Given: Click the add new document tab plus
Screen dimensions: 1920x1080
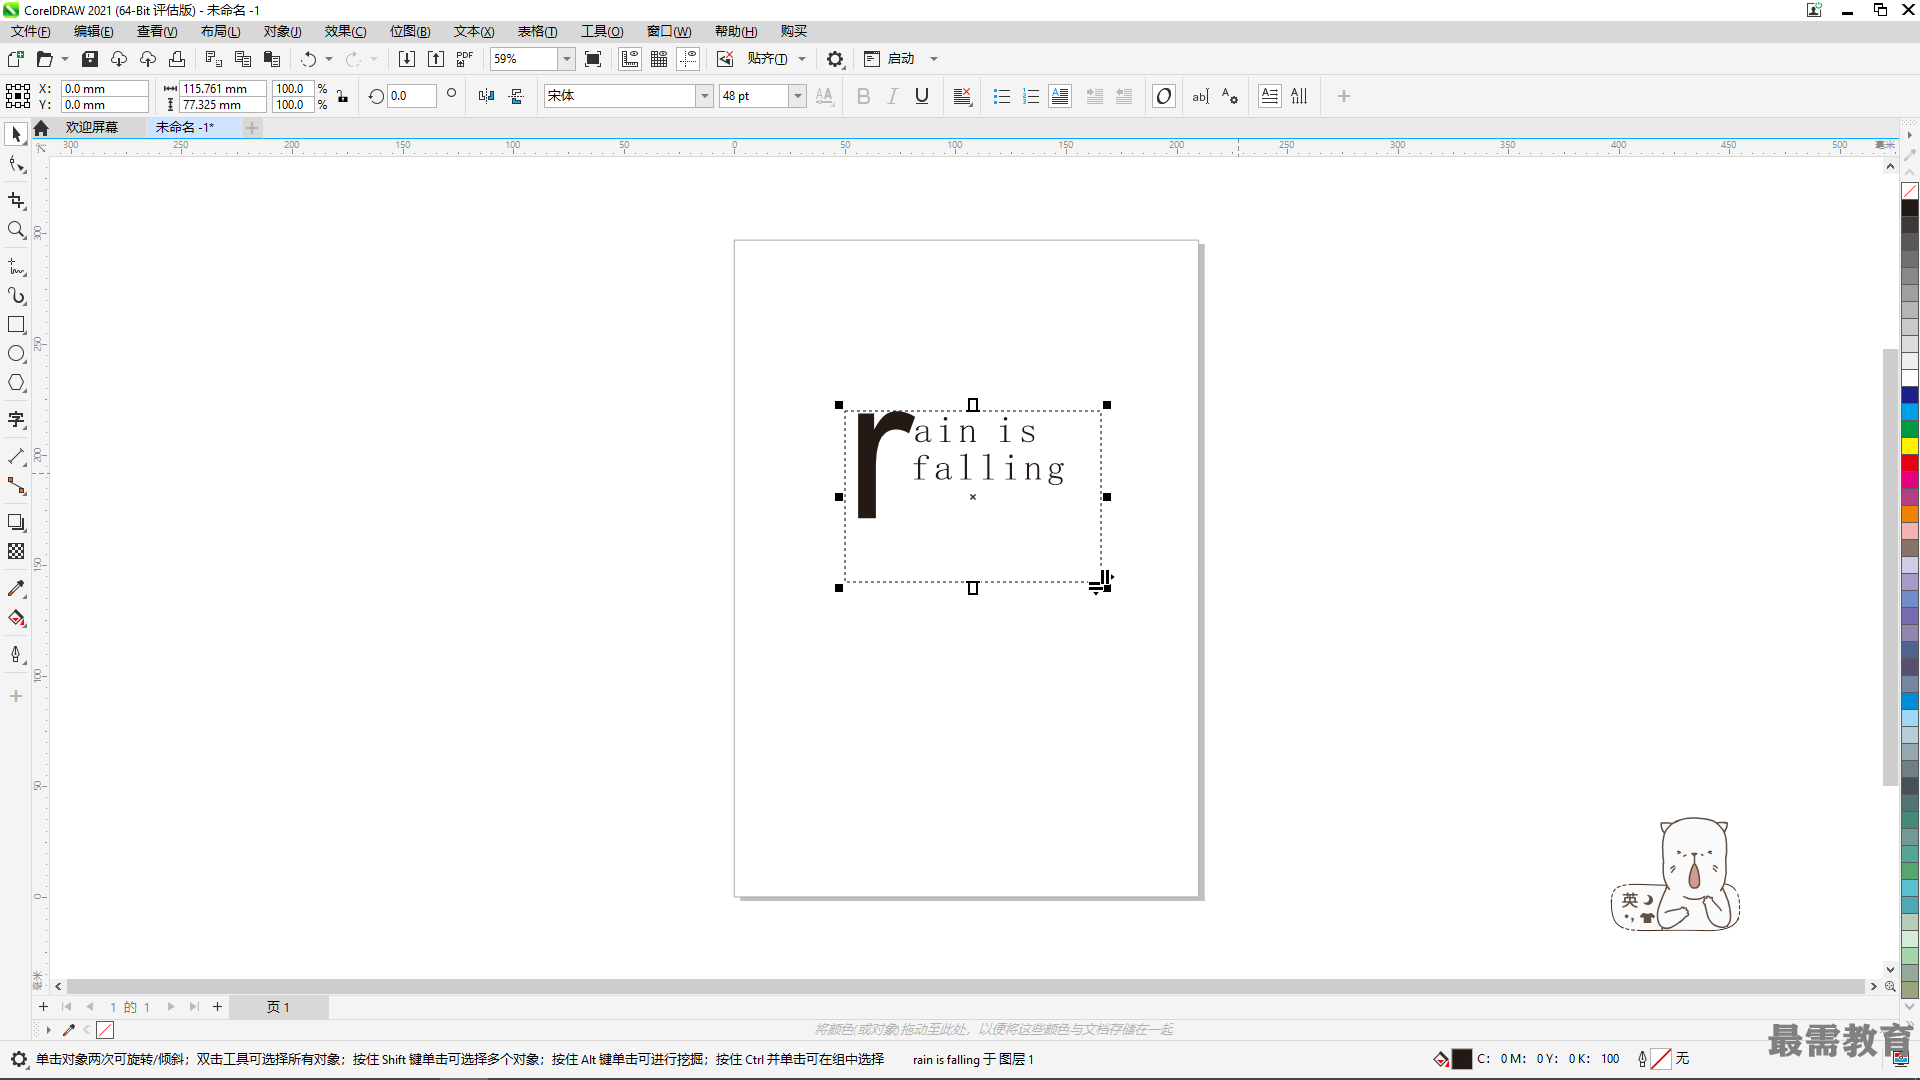Looking at the screenshot, I should click(x=252, y=127).
